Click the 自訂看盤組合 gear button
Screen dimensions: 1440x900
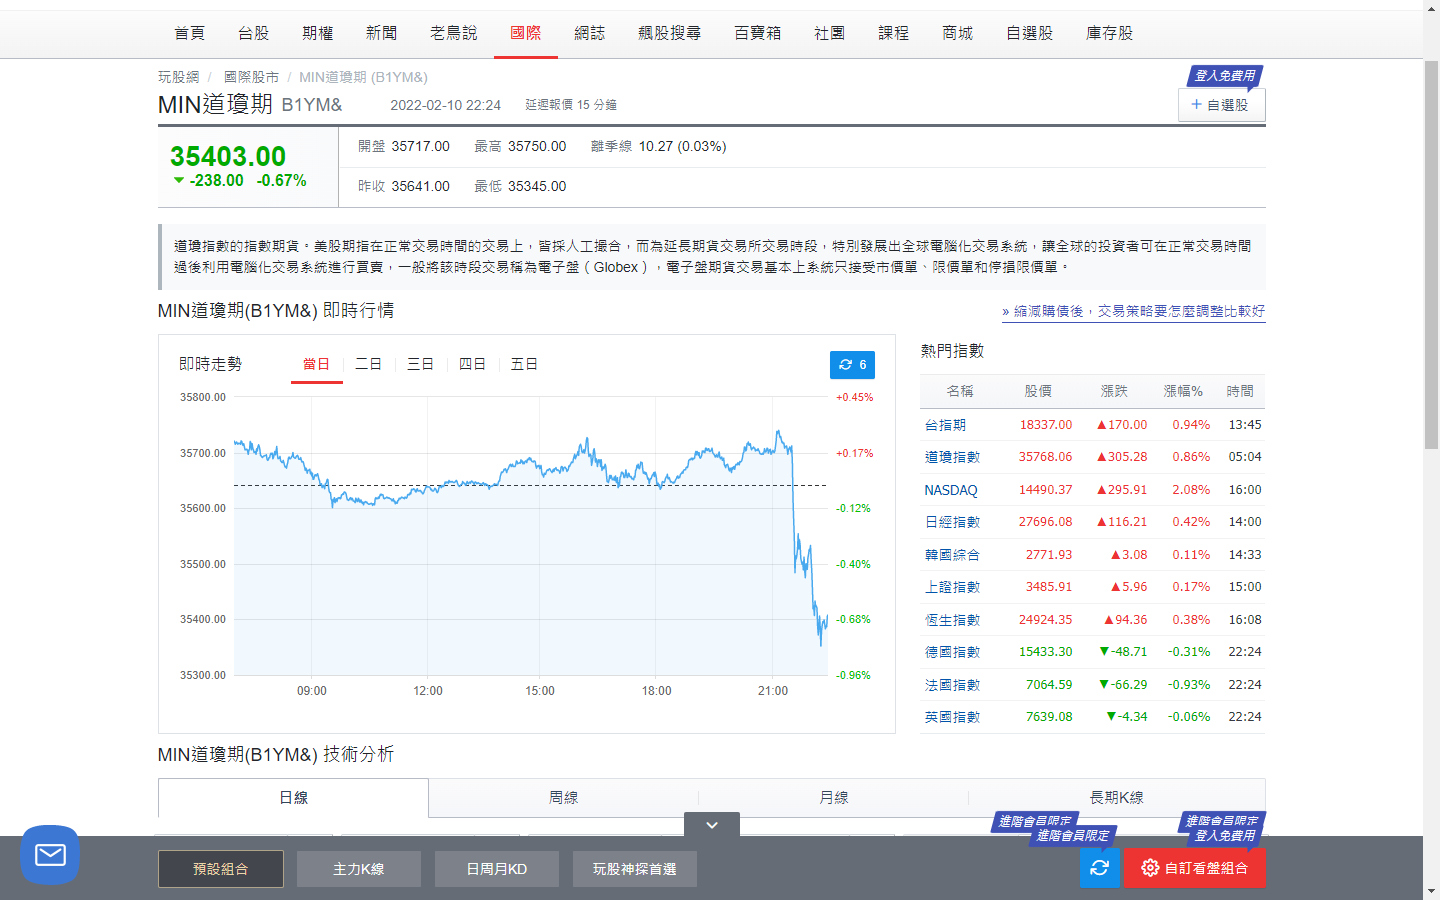pos(1194,868)
